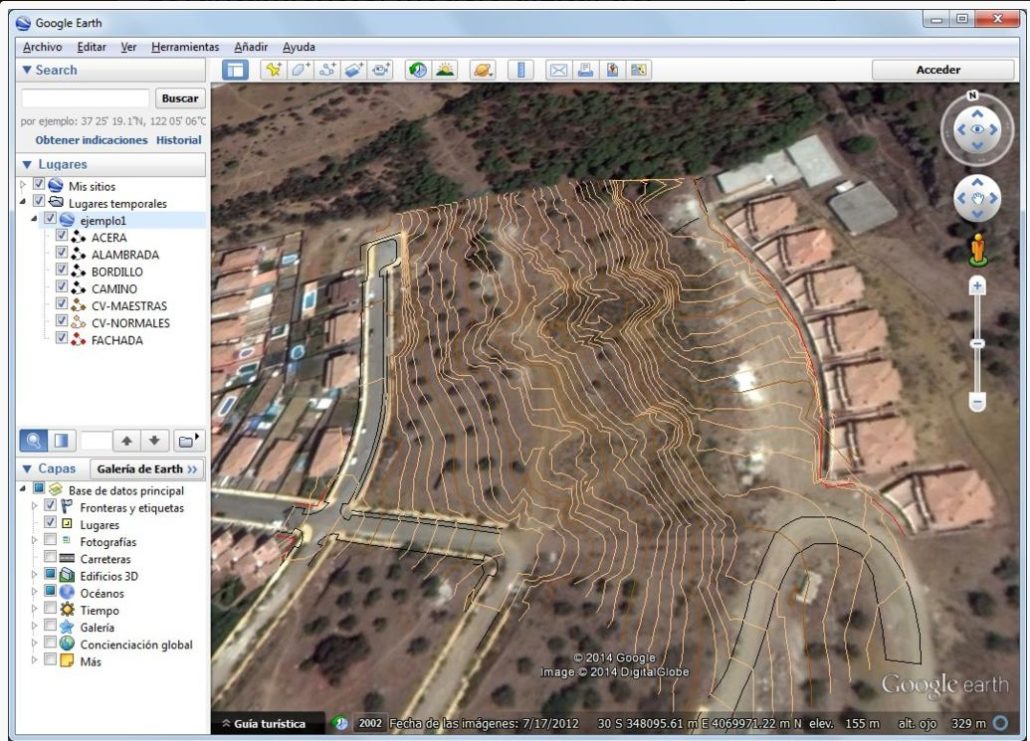Select the Add Path tool
This screenshot has height=741, width=1030.
click(327, 70)
